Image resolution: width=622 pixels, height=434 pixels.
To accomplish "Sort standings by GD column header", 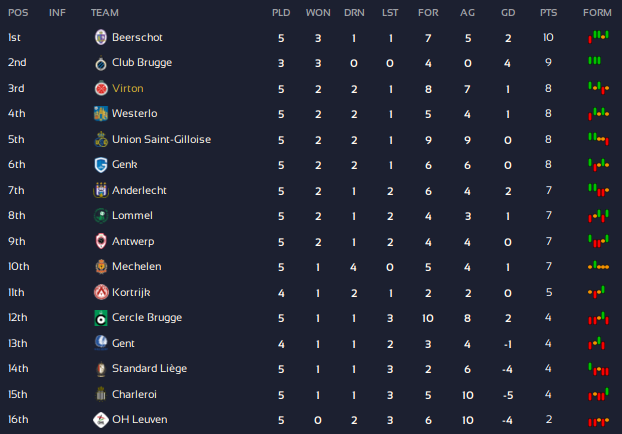I will 508,13.
